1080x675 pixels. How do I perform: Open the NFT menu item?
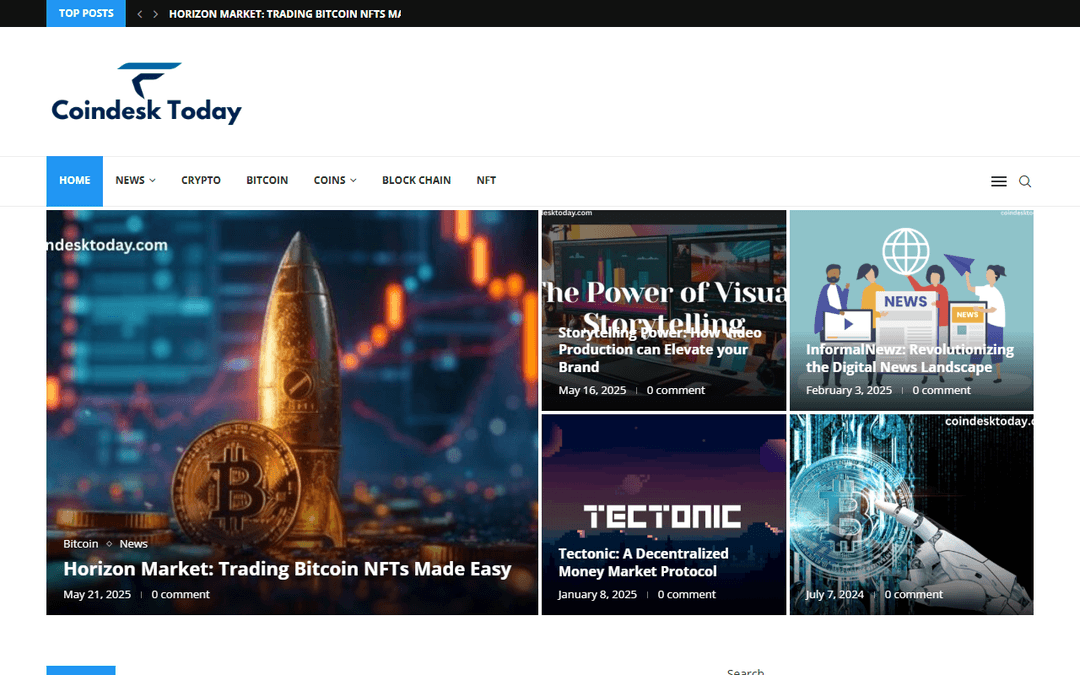coord(486,180)
